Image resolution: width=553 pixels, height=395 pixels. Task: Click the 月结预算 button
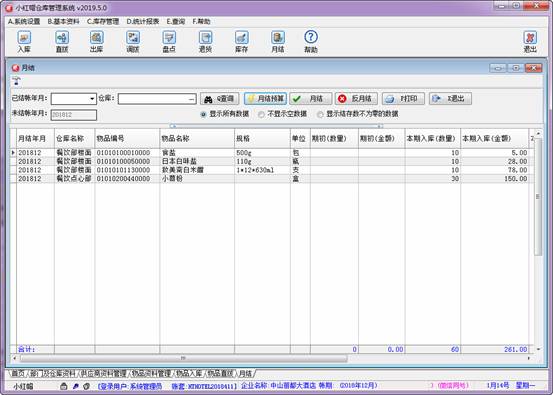pos(265,99)
